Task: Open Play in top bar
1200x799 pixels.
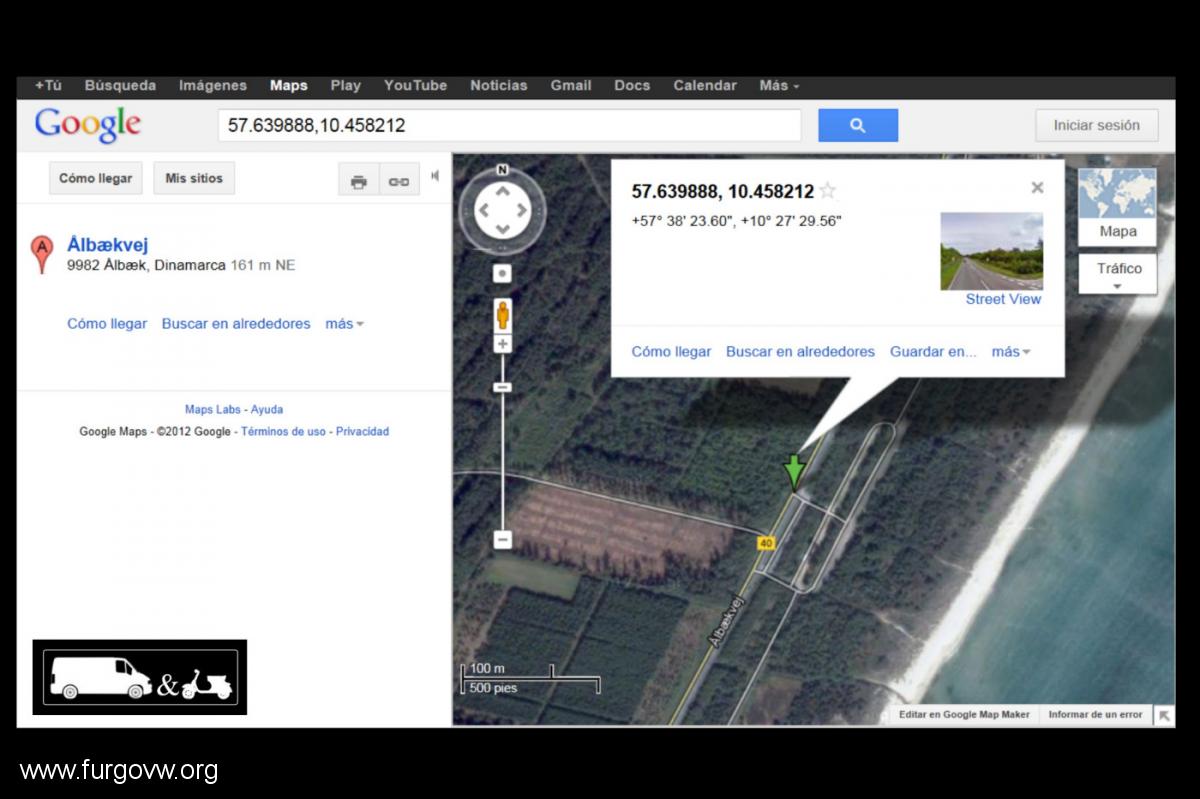Action: [346, 85]
